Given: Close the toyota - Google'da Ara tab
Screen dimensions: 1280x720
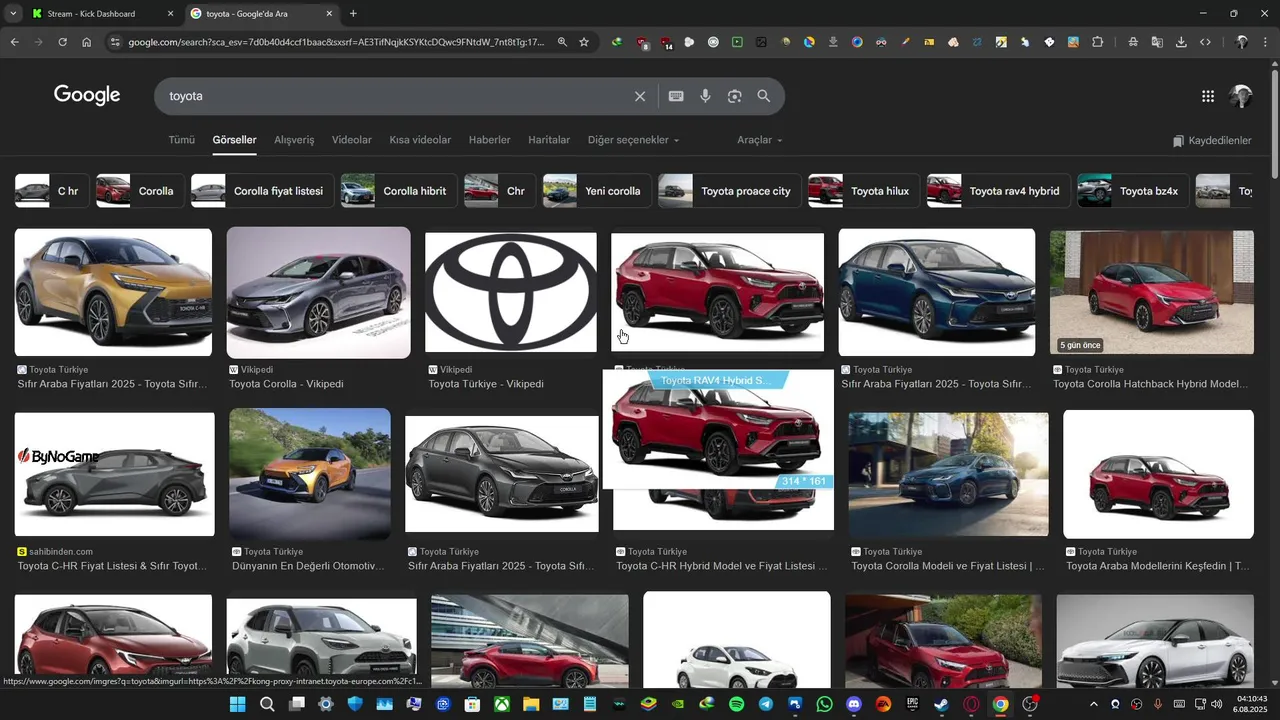Looking at the screenshot, I should 330,14.
